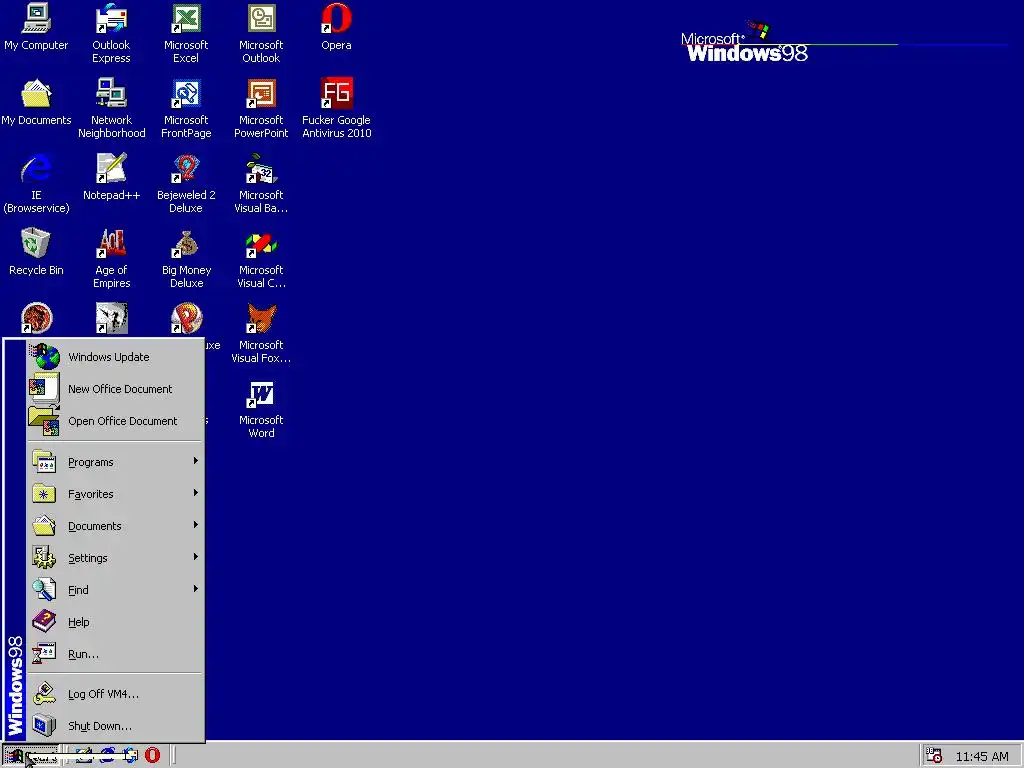Expand the Documents submenu arrow
This screenshot has width=1024, height=768.
click(x=195, y=525)
